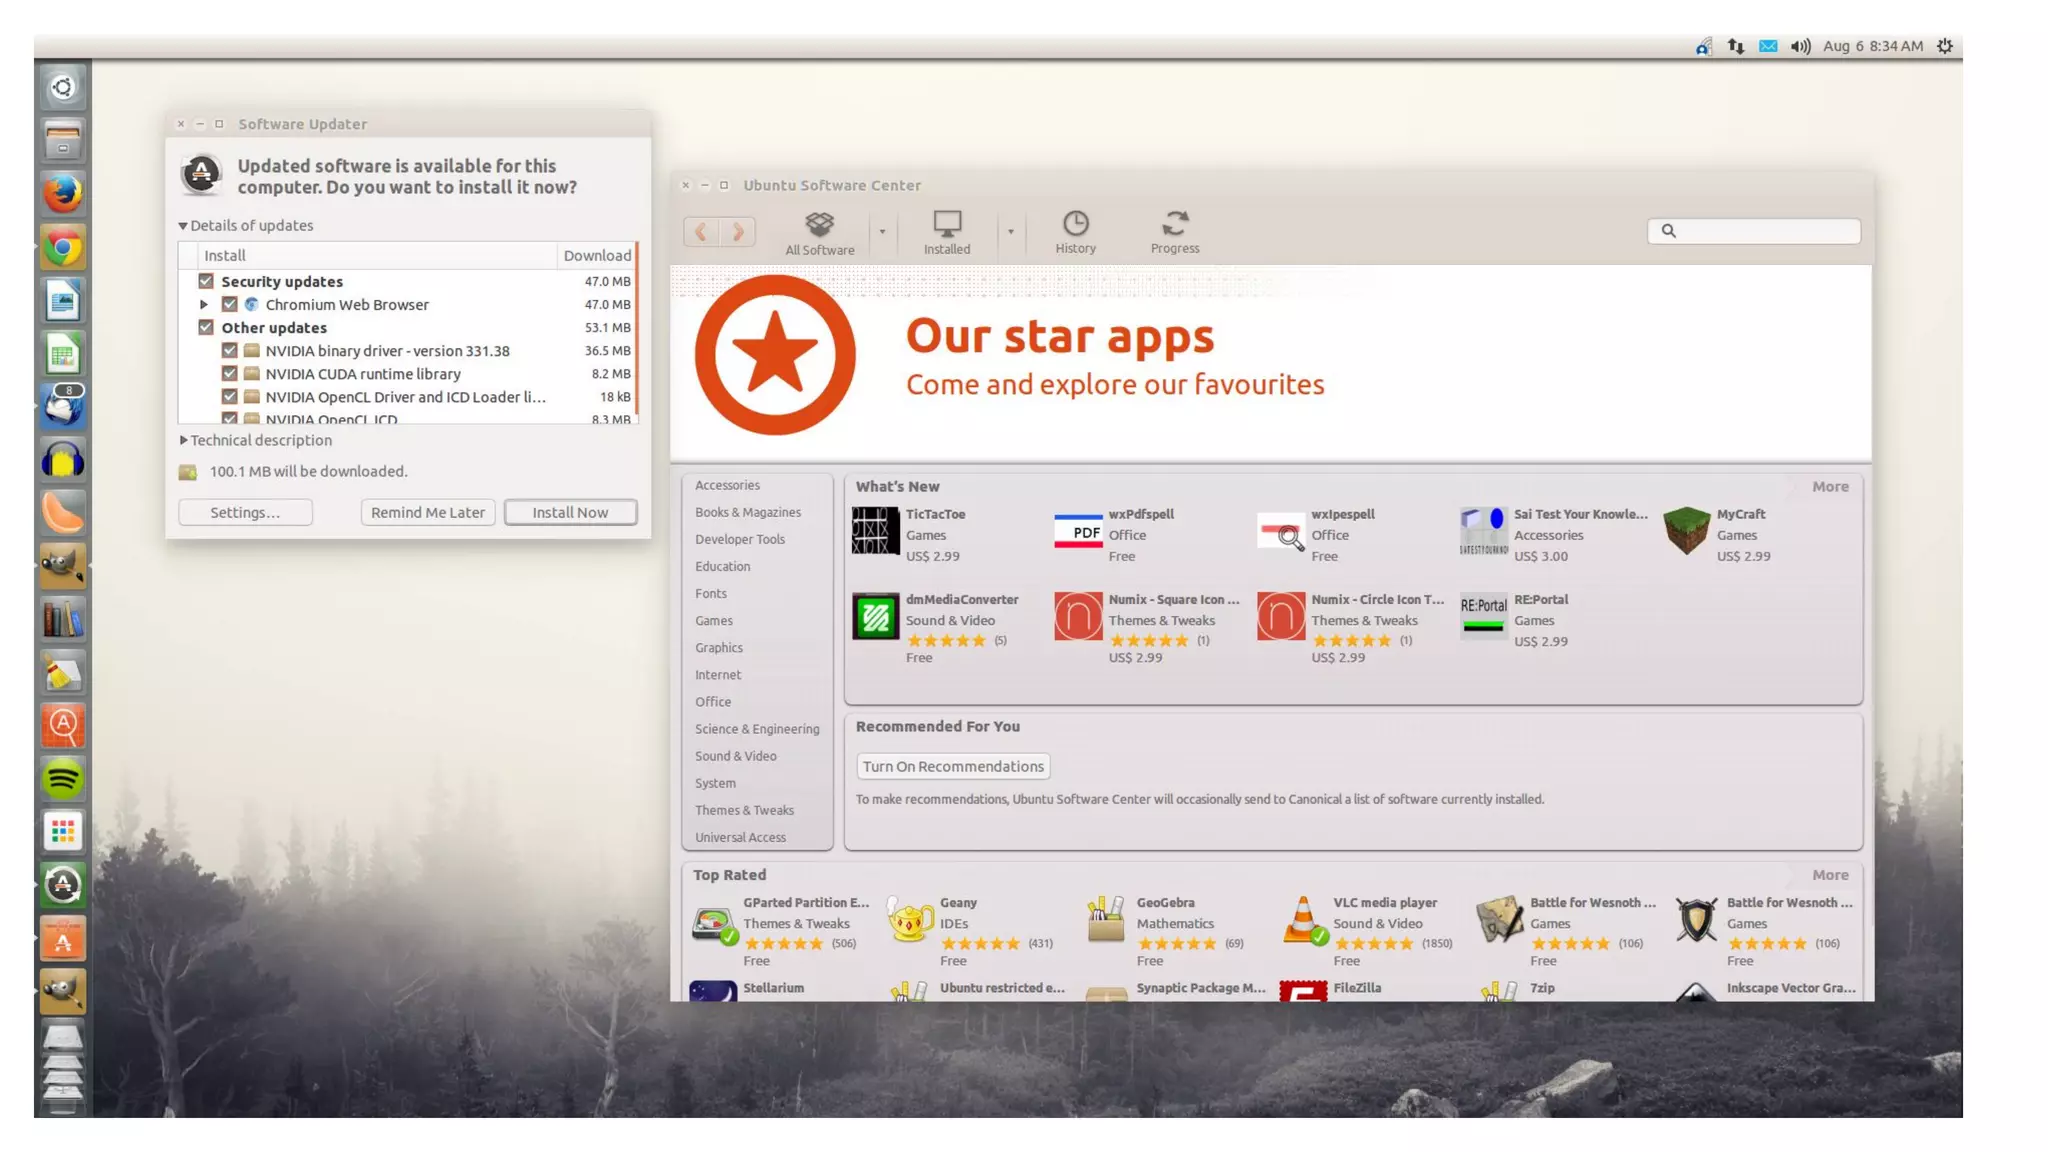2048x1152 pixels.
Task: Launch Firefox from the dock
Action: click(x=63, y=194)
